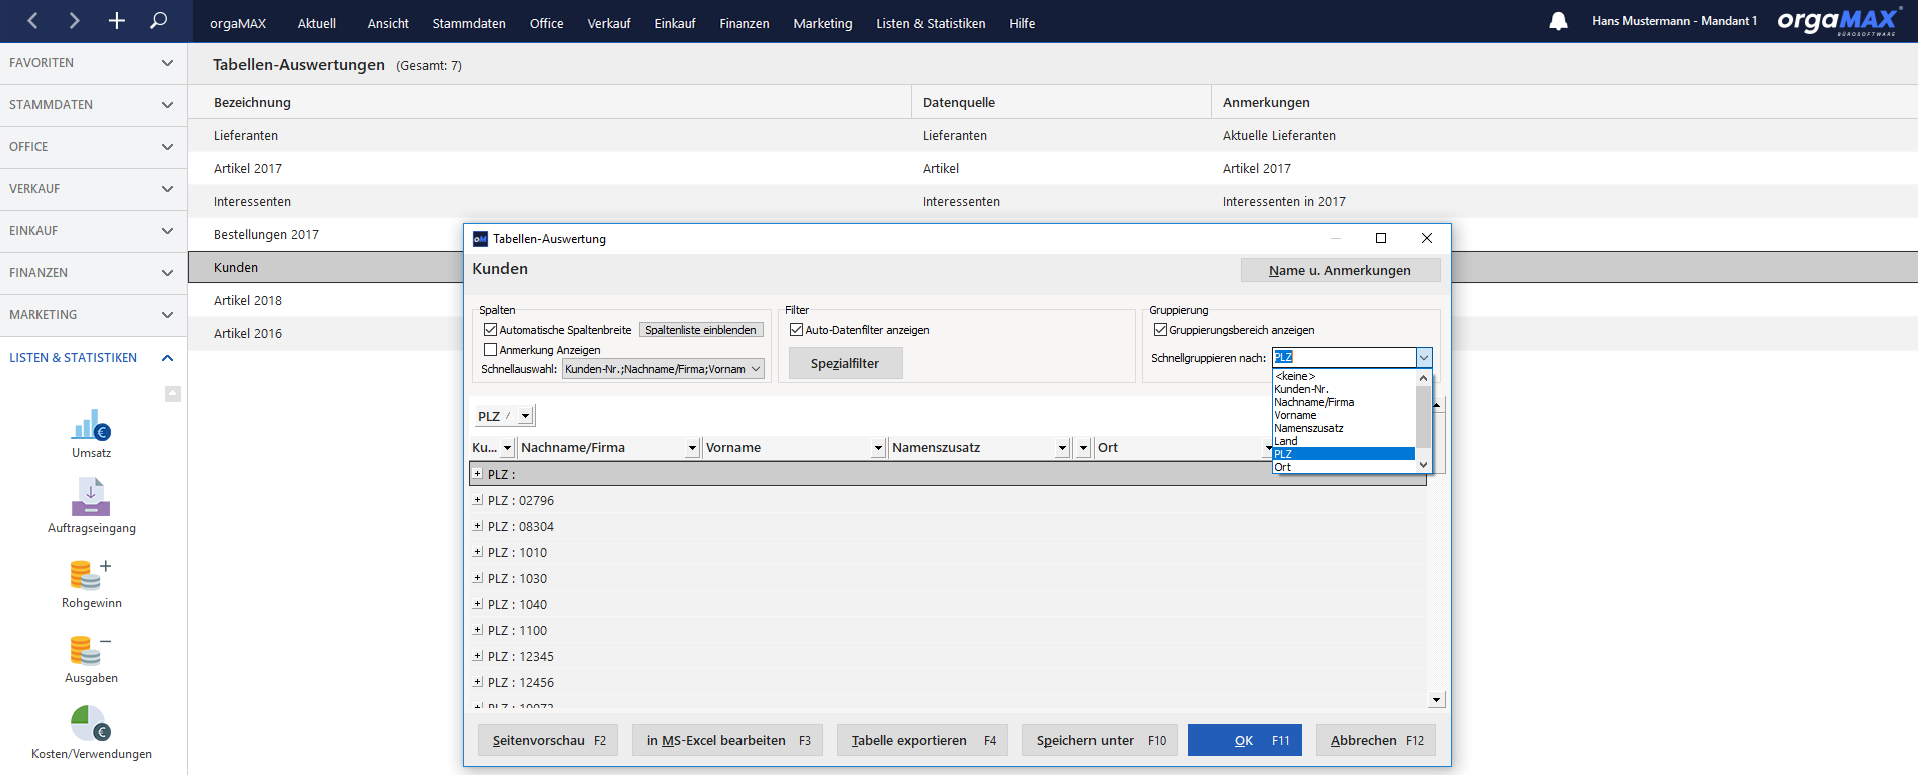1918x775 pixels.
Task: Expand the STAMMDATEN sidebar section
Action: [93, 105]
